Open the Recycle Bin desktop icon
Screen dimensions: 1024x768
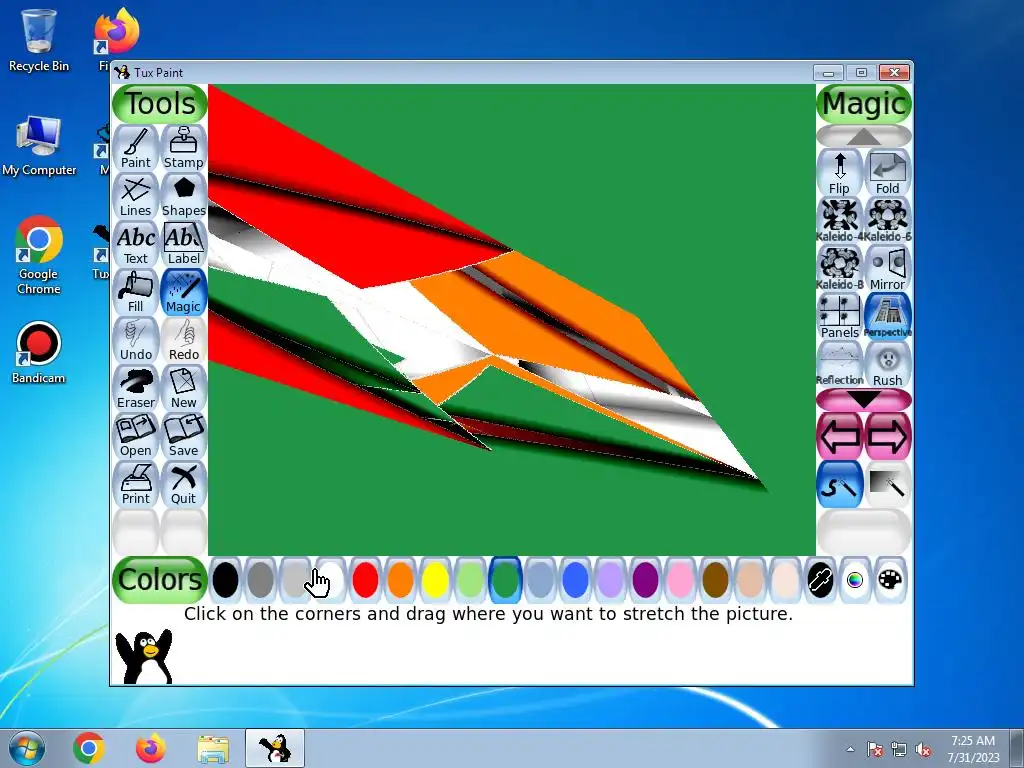[39, 40]
